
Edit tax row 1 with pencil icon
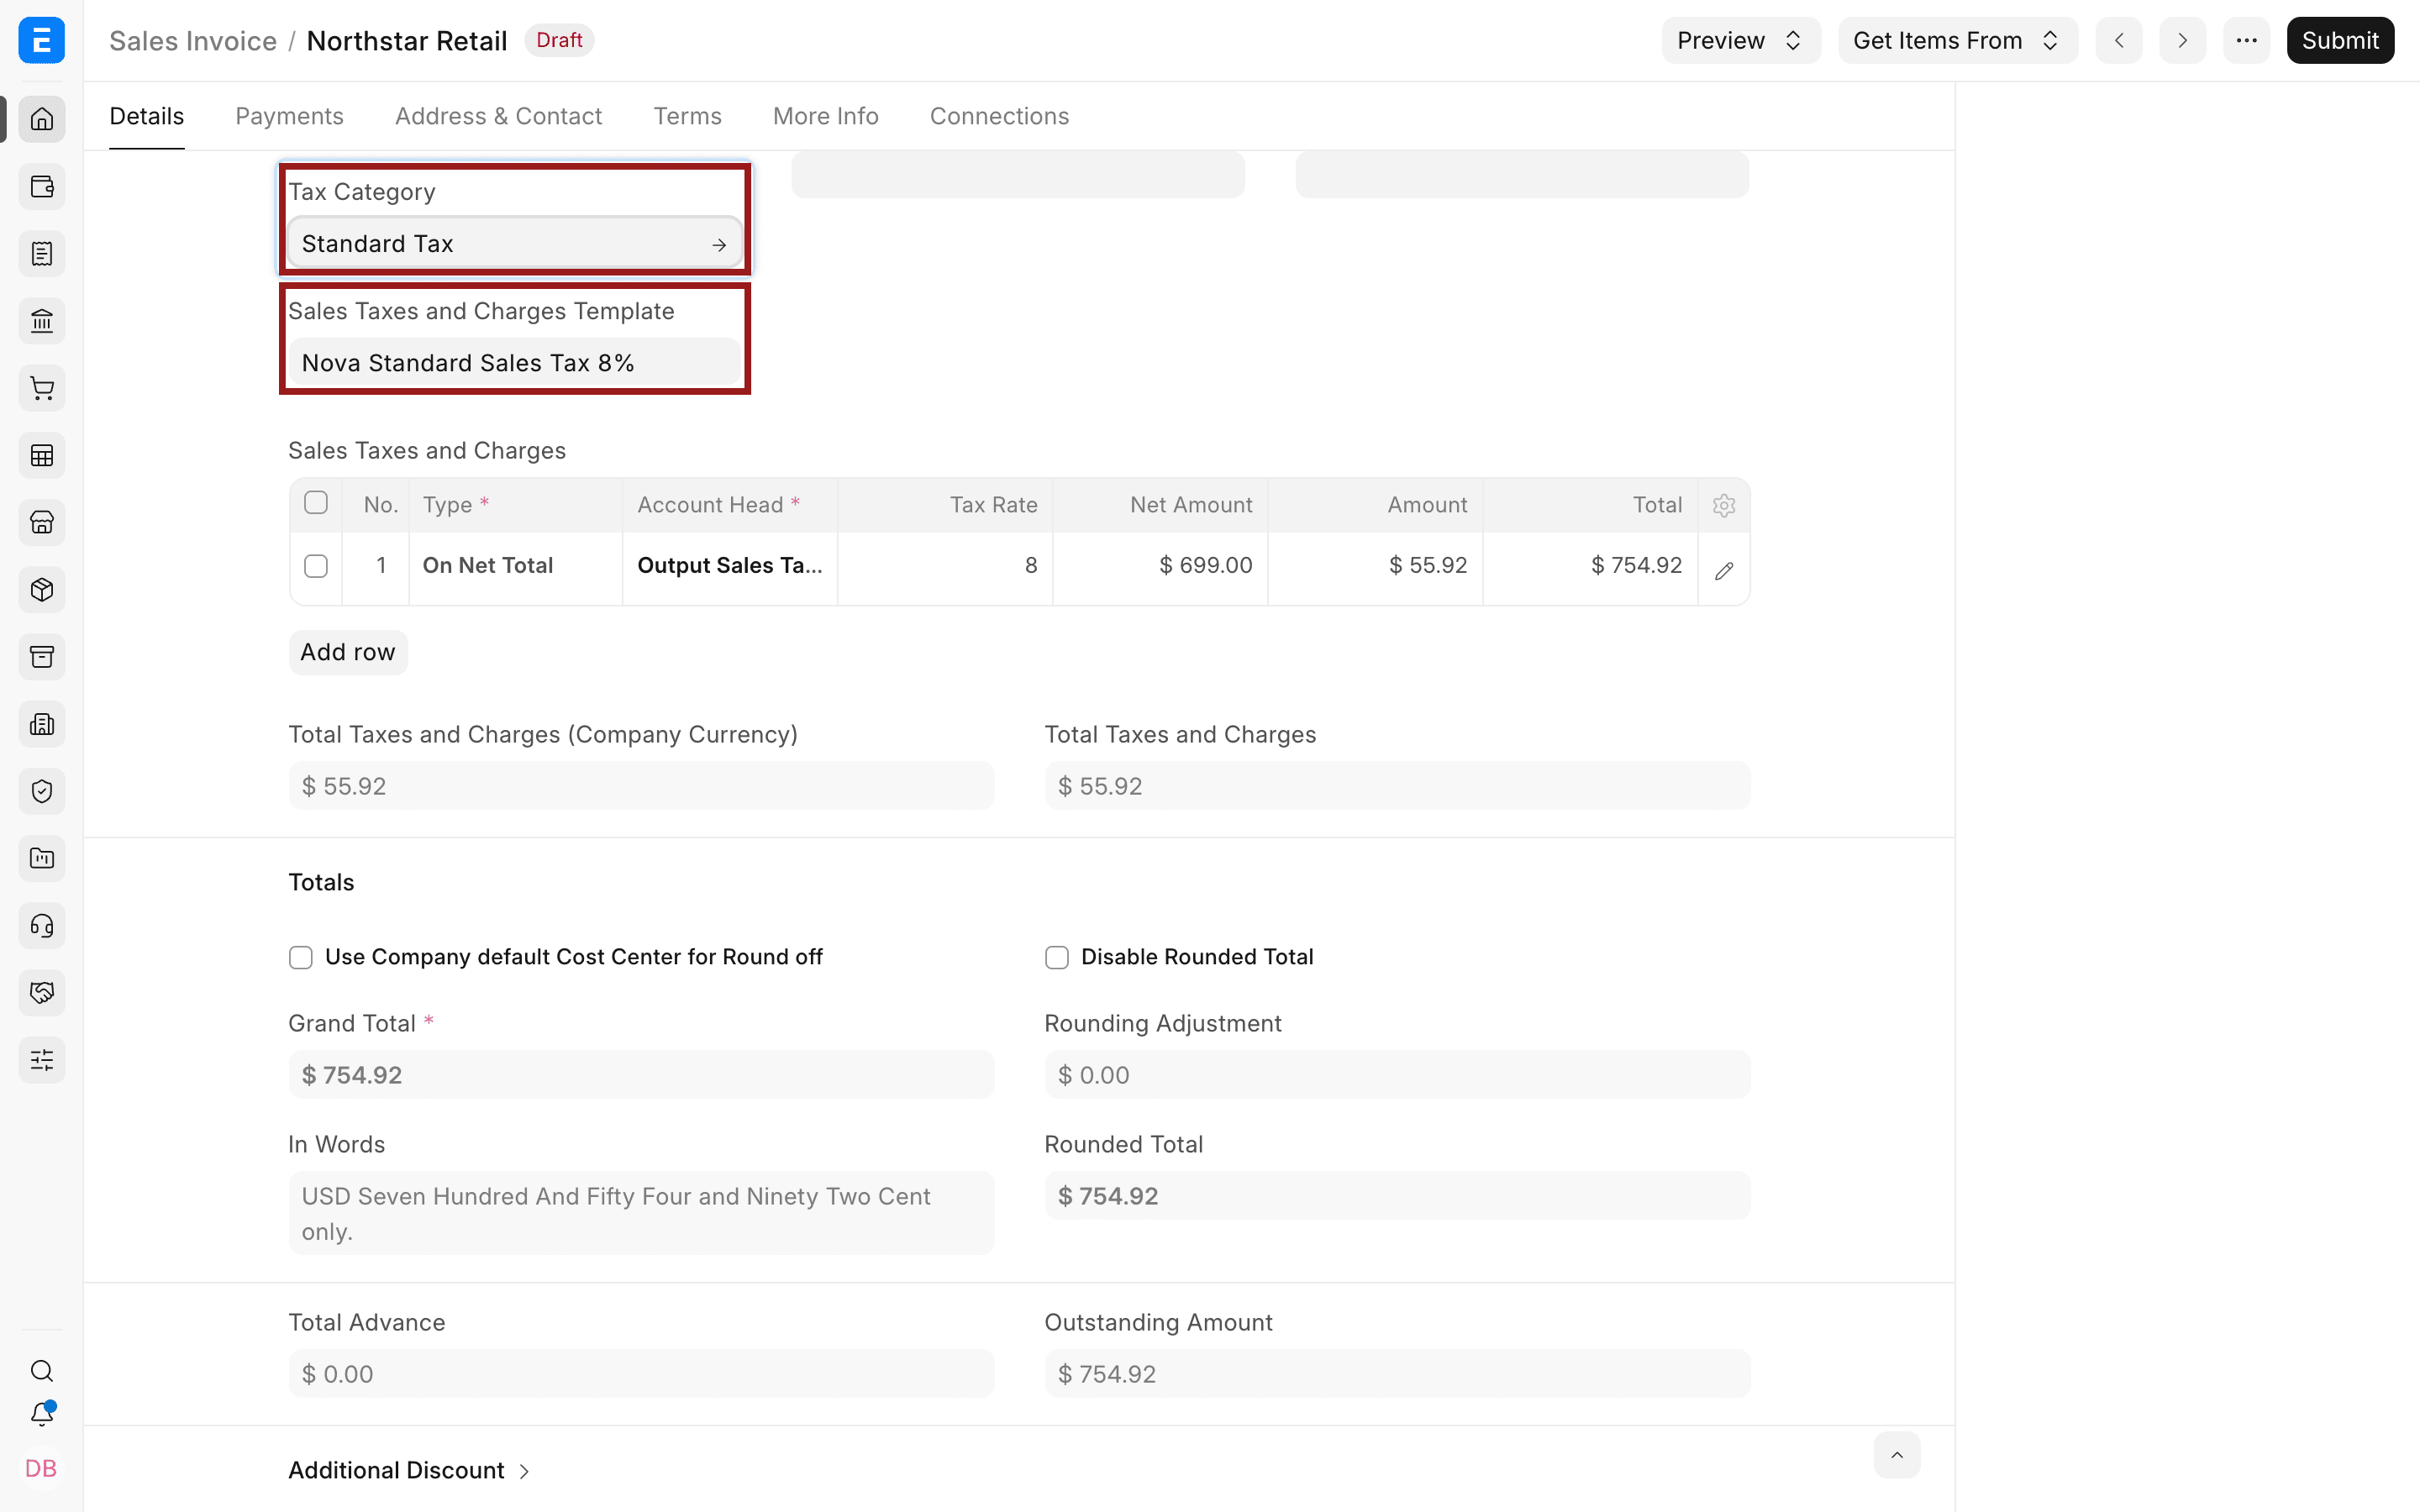click(x=1724, y=570)
